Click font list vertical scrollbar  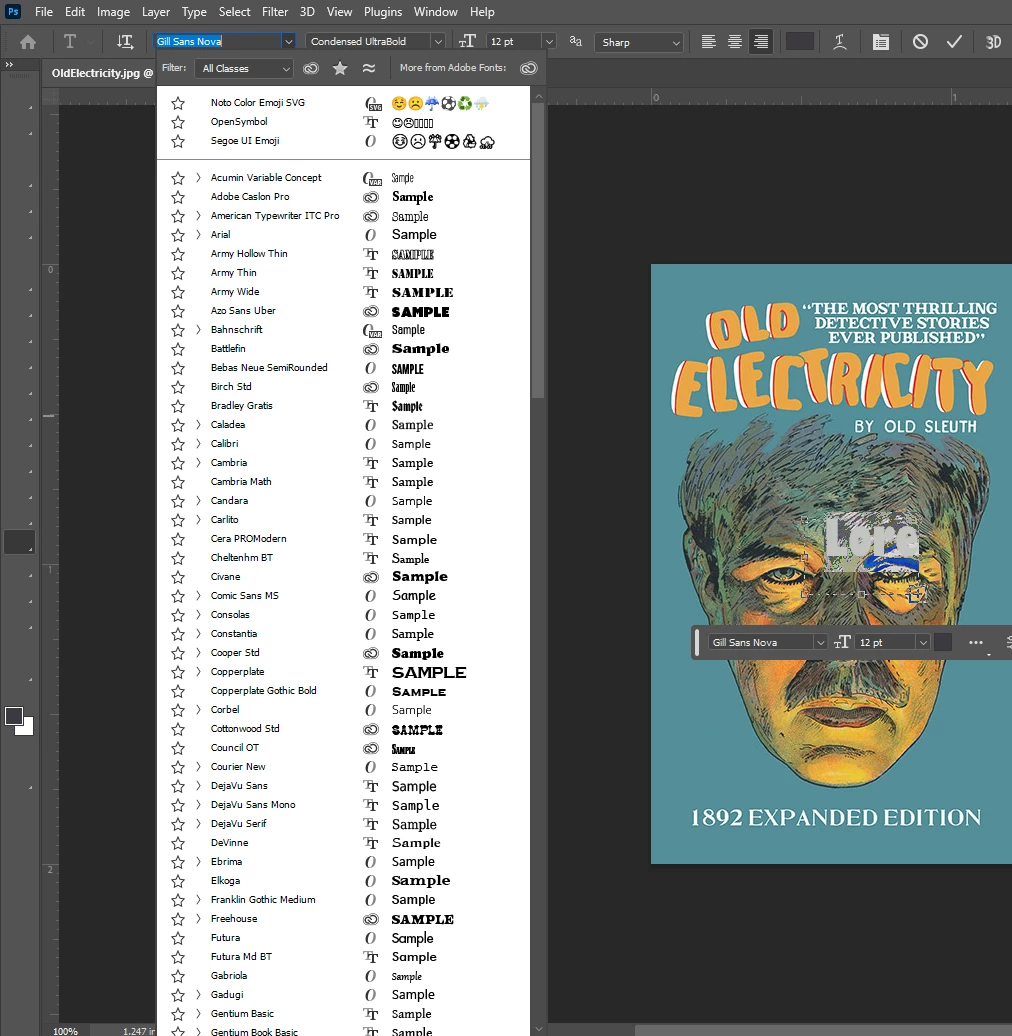[538, 249]
